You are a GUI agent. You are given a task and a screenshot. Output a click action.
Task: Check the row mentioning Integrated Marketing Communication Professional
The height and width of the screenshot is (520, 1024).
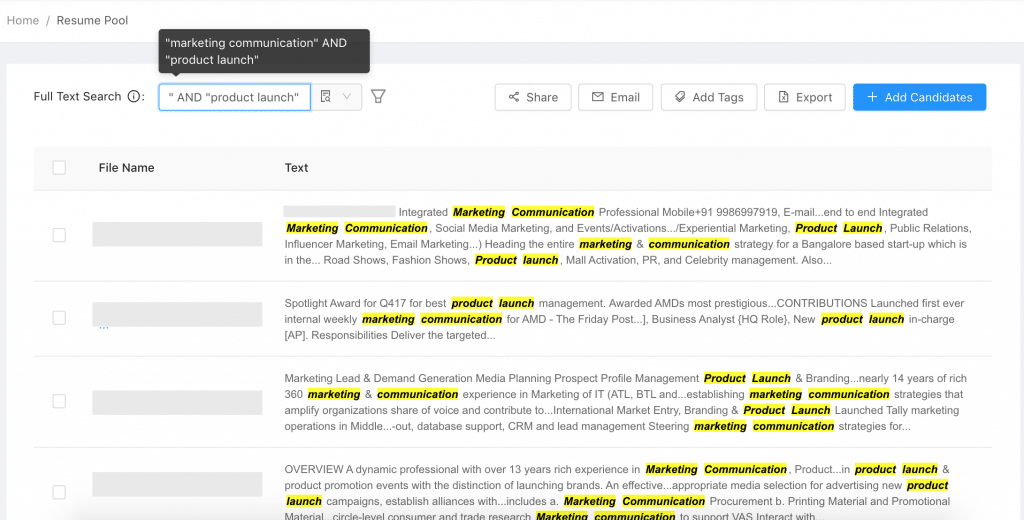pyautogui.click(x=59, y=235)
